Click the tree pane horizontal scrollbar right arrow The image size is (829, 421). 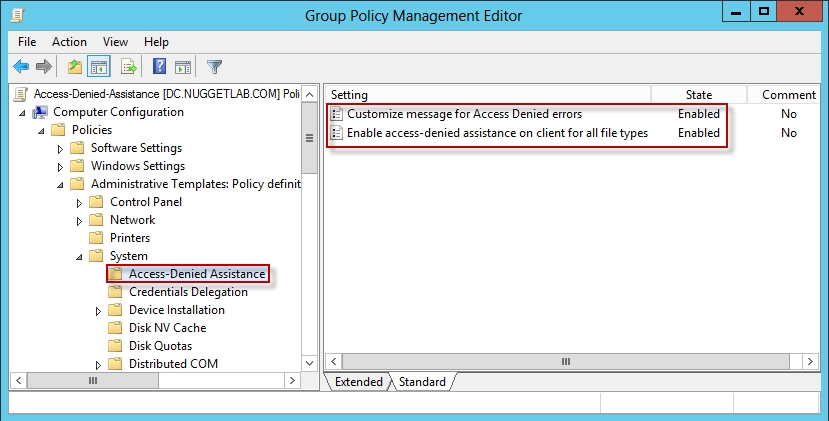(294, 381)
